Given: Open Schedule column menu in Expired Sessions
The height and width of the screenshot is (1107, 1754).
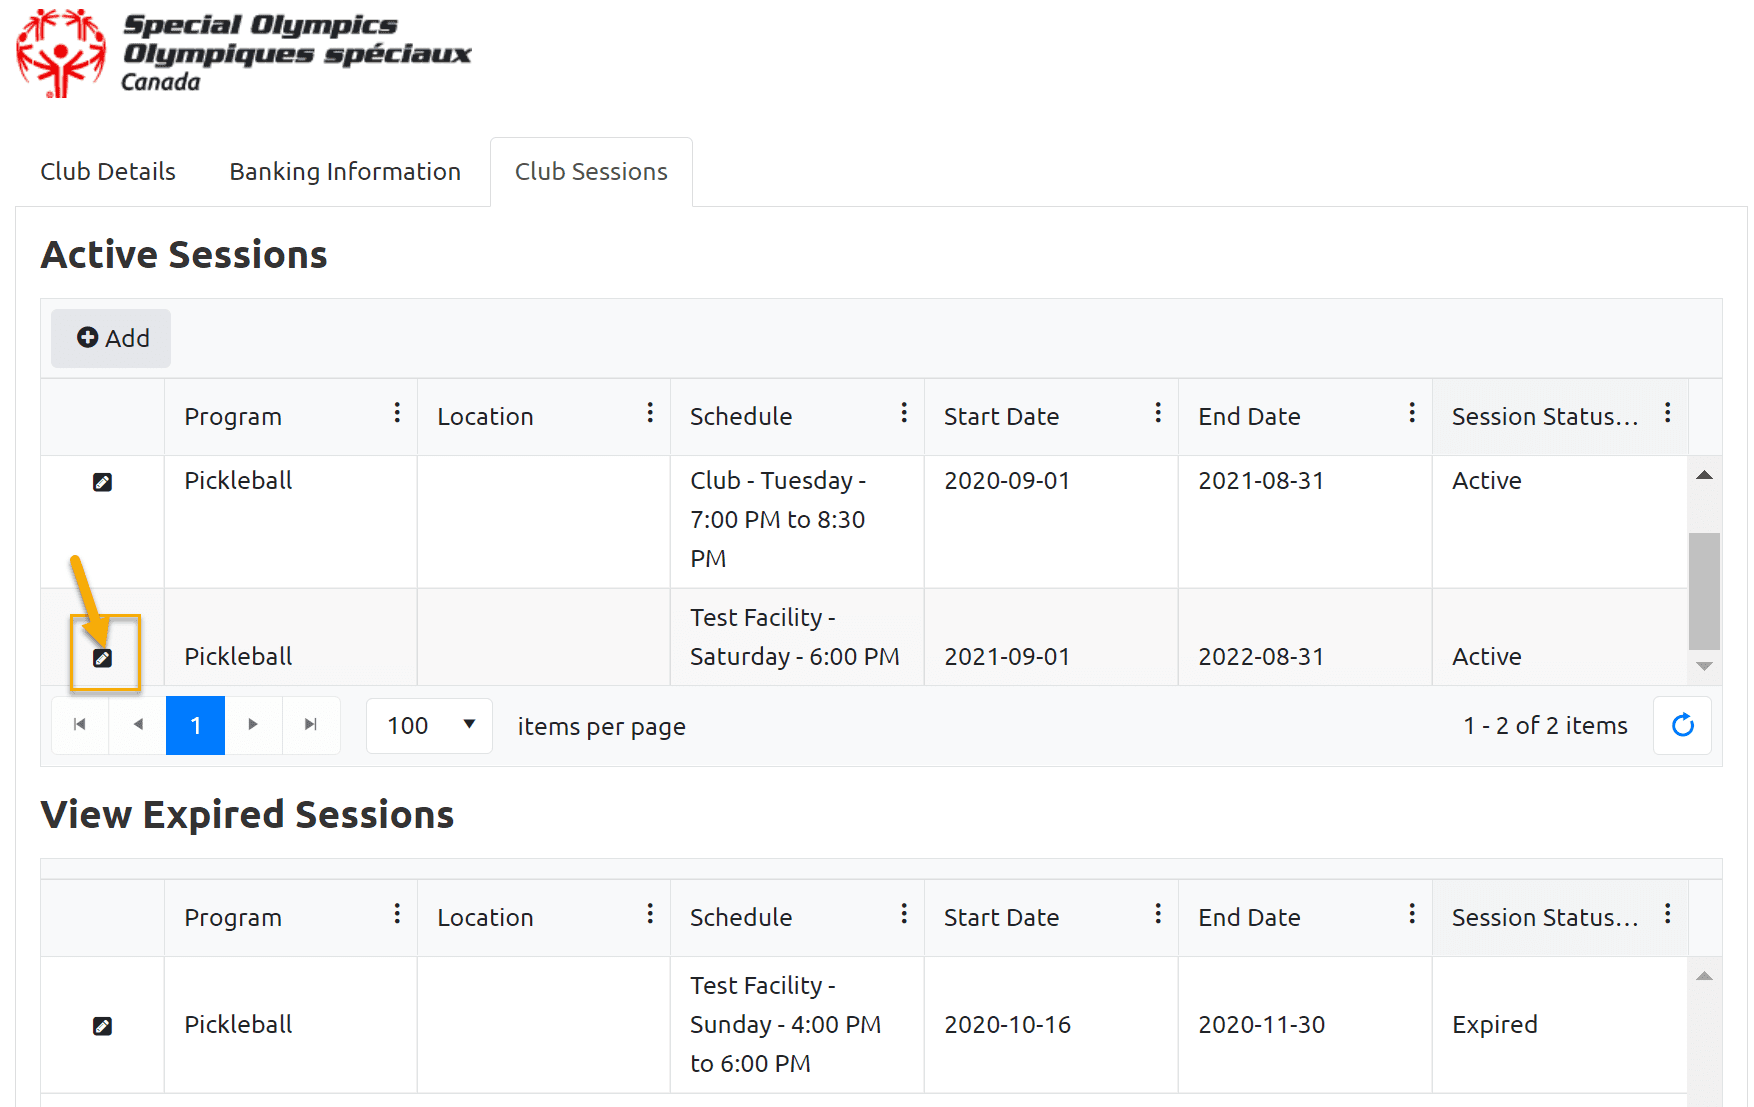Looking at the screenshot, I should point(904,914).
